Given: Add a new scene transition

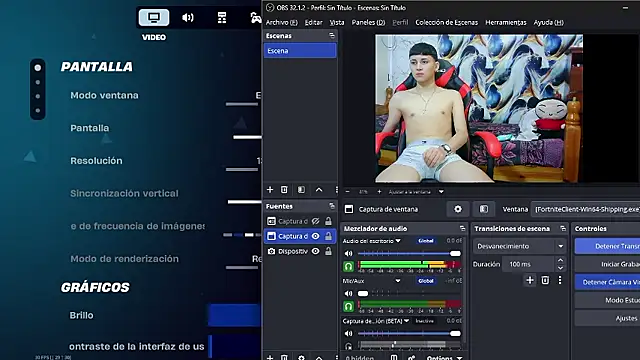Looking at the screenshot, I should [x=530, y=280].
